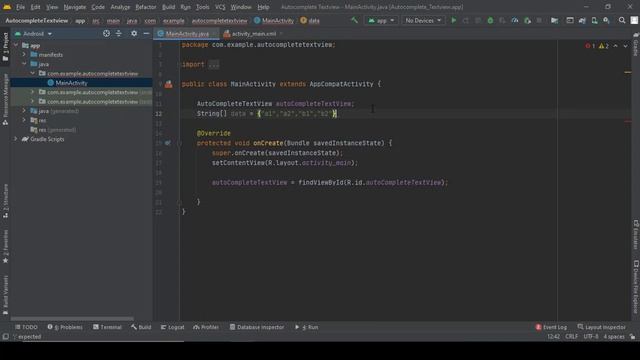This screenshot has height=360, width=640.
Task: Open the Event Log
Action: 551,327
